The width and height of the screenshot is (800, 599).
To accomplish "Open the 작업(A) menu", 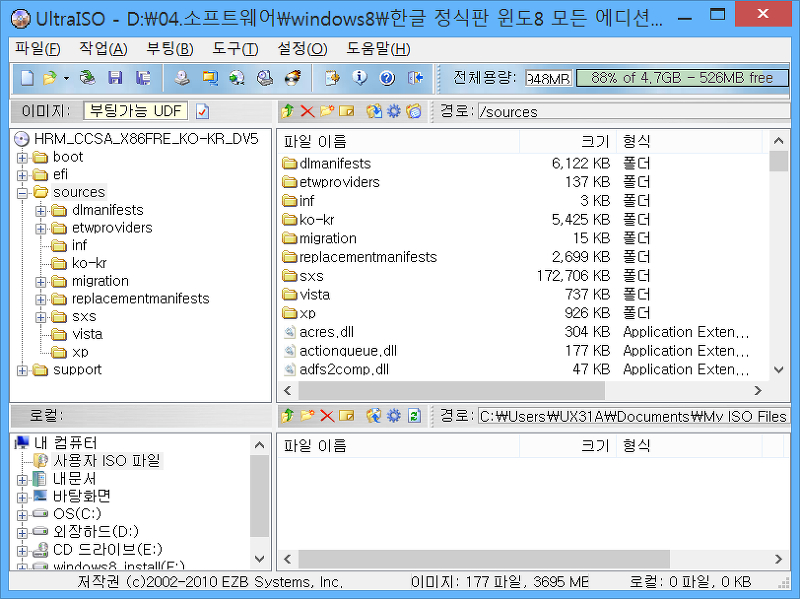I will pyautogui.click(x=103, y=49).
